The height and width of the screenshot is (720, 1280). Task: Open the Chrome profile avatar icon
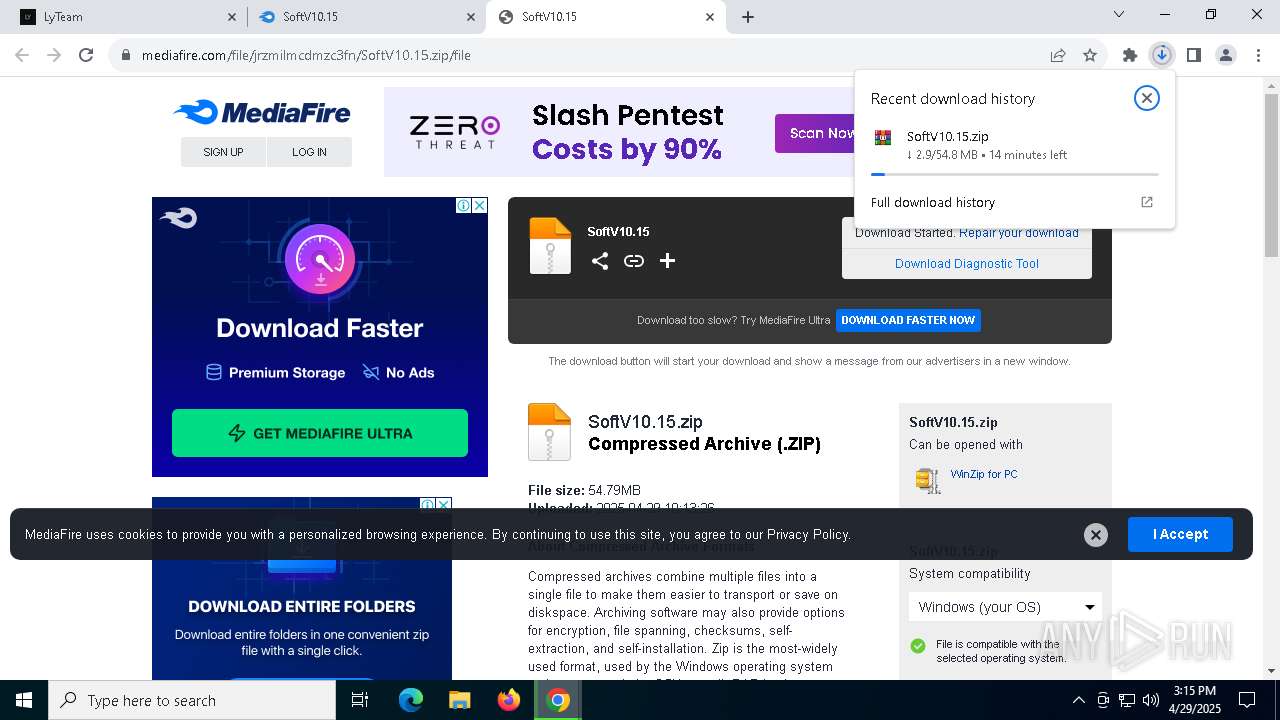(1226, 55)
